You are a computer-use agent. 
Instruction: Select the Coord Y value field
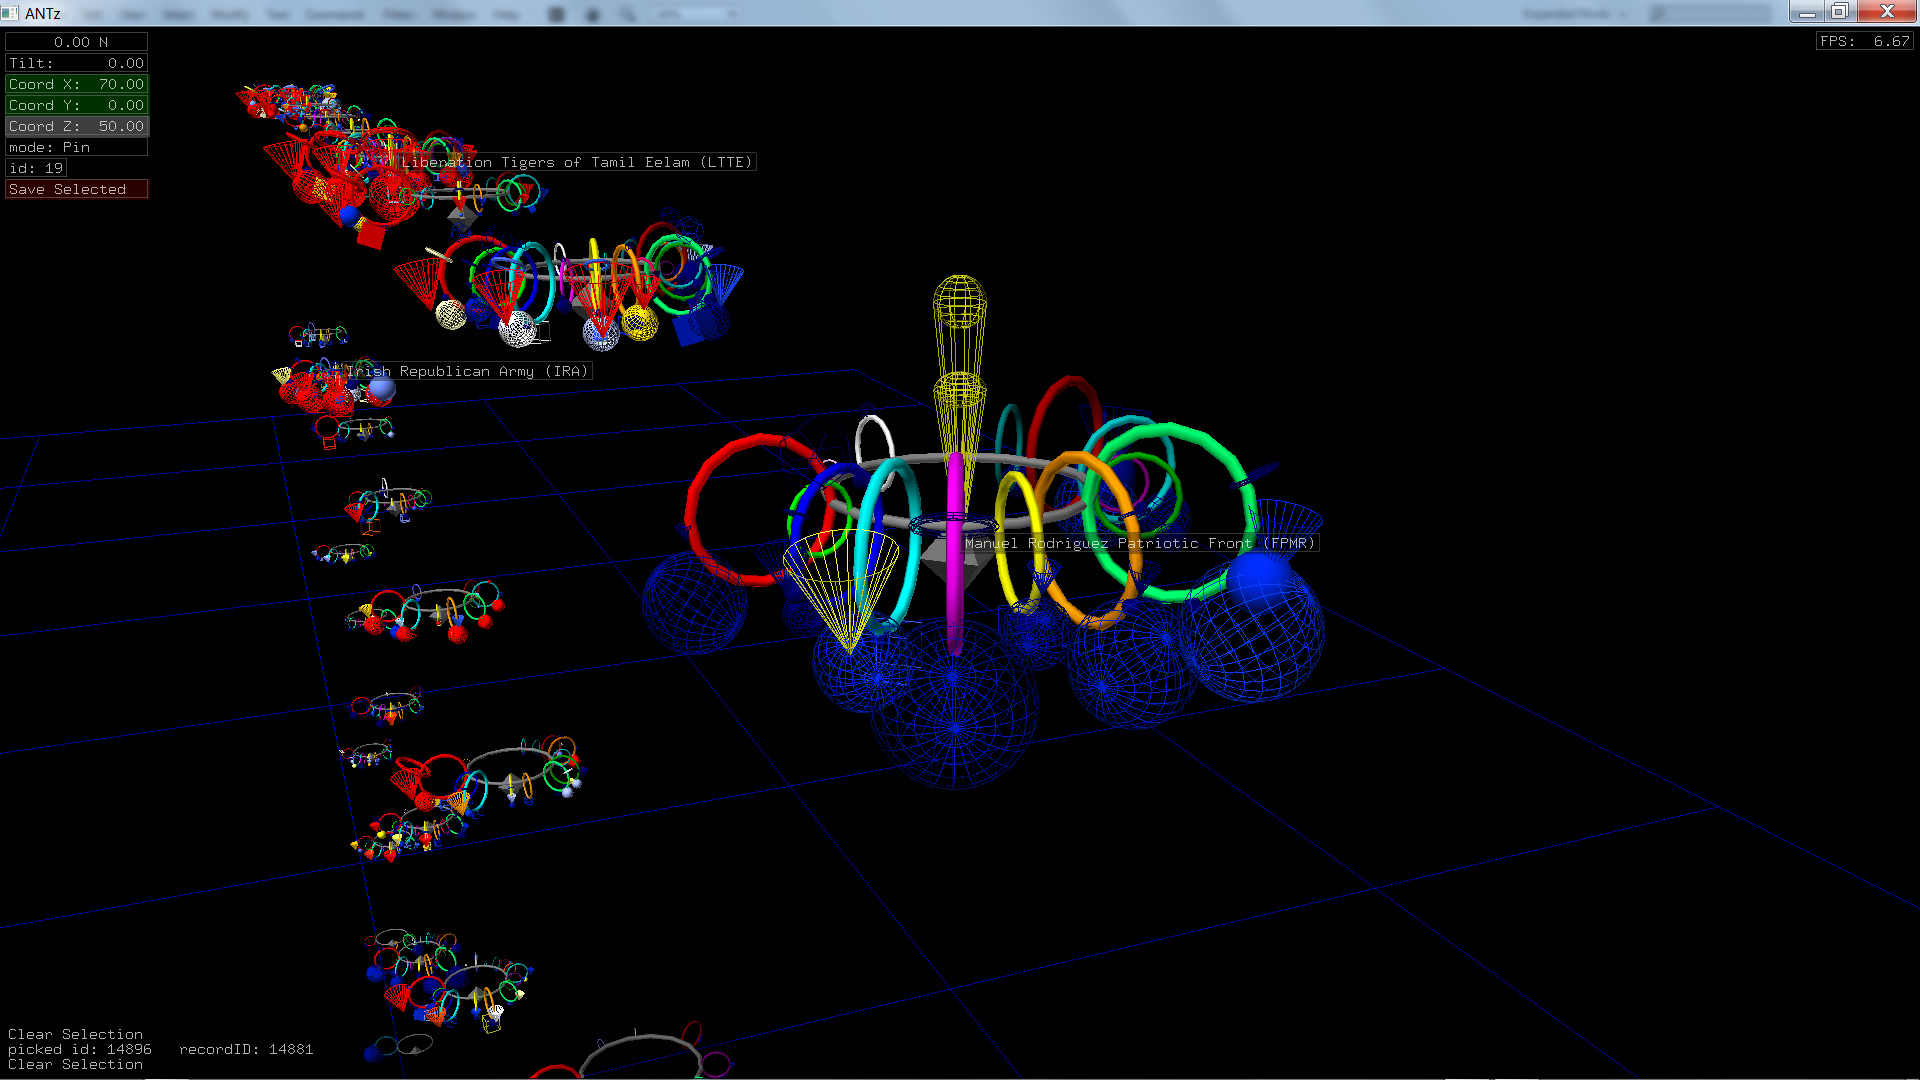[x=76, y=105]
